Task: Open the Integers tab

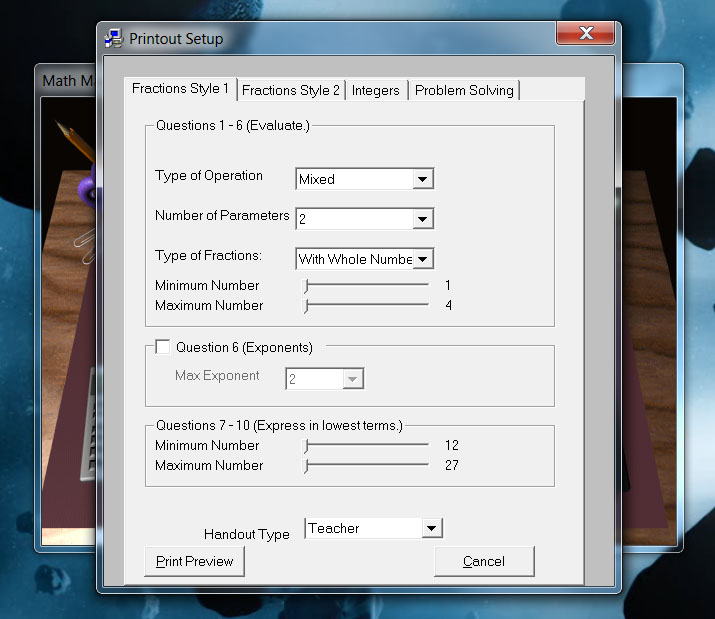Action: click(x=375, y=90)
